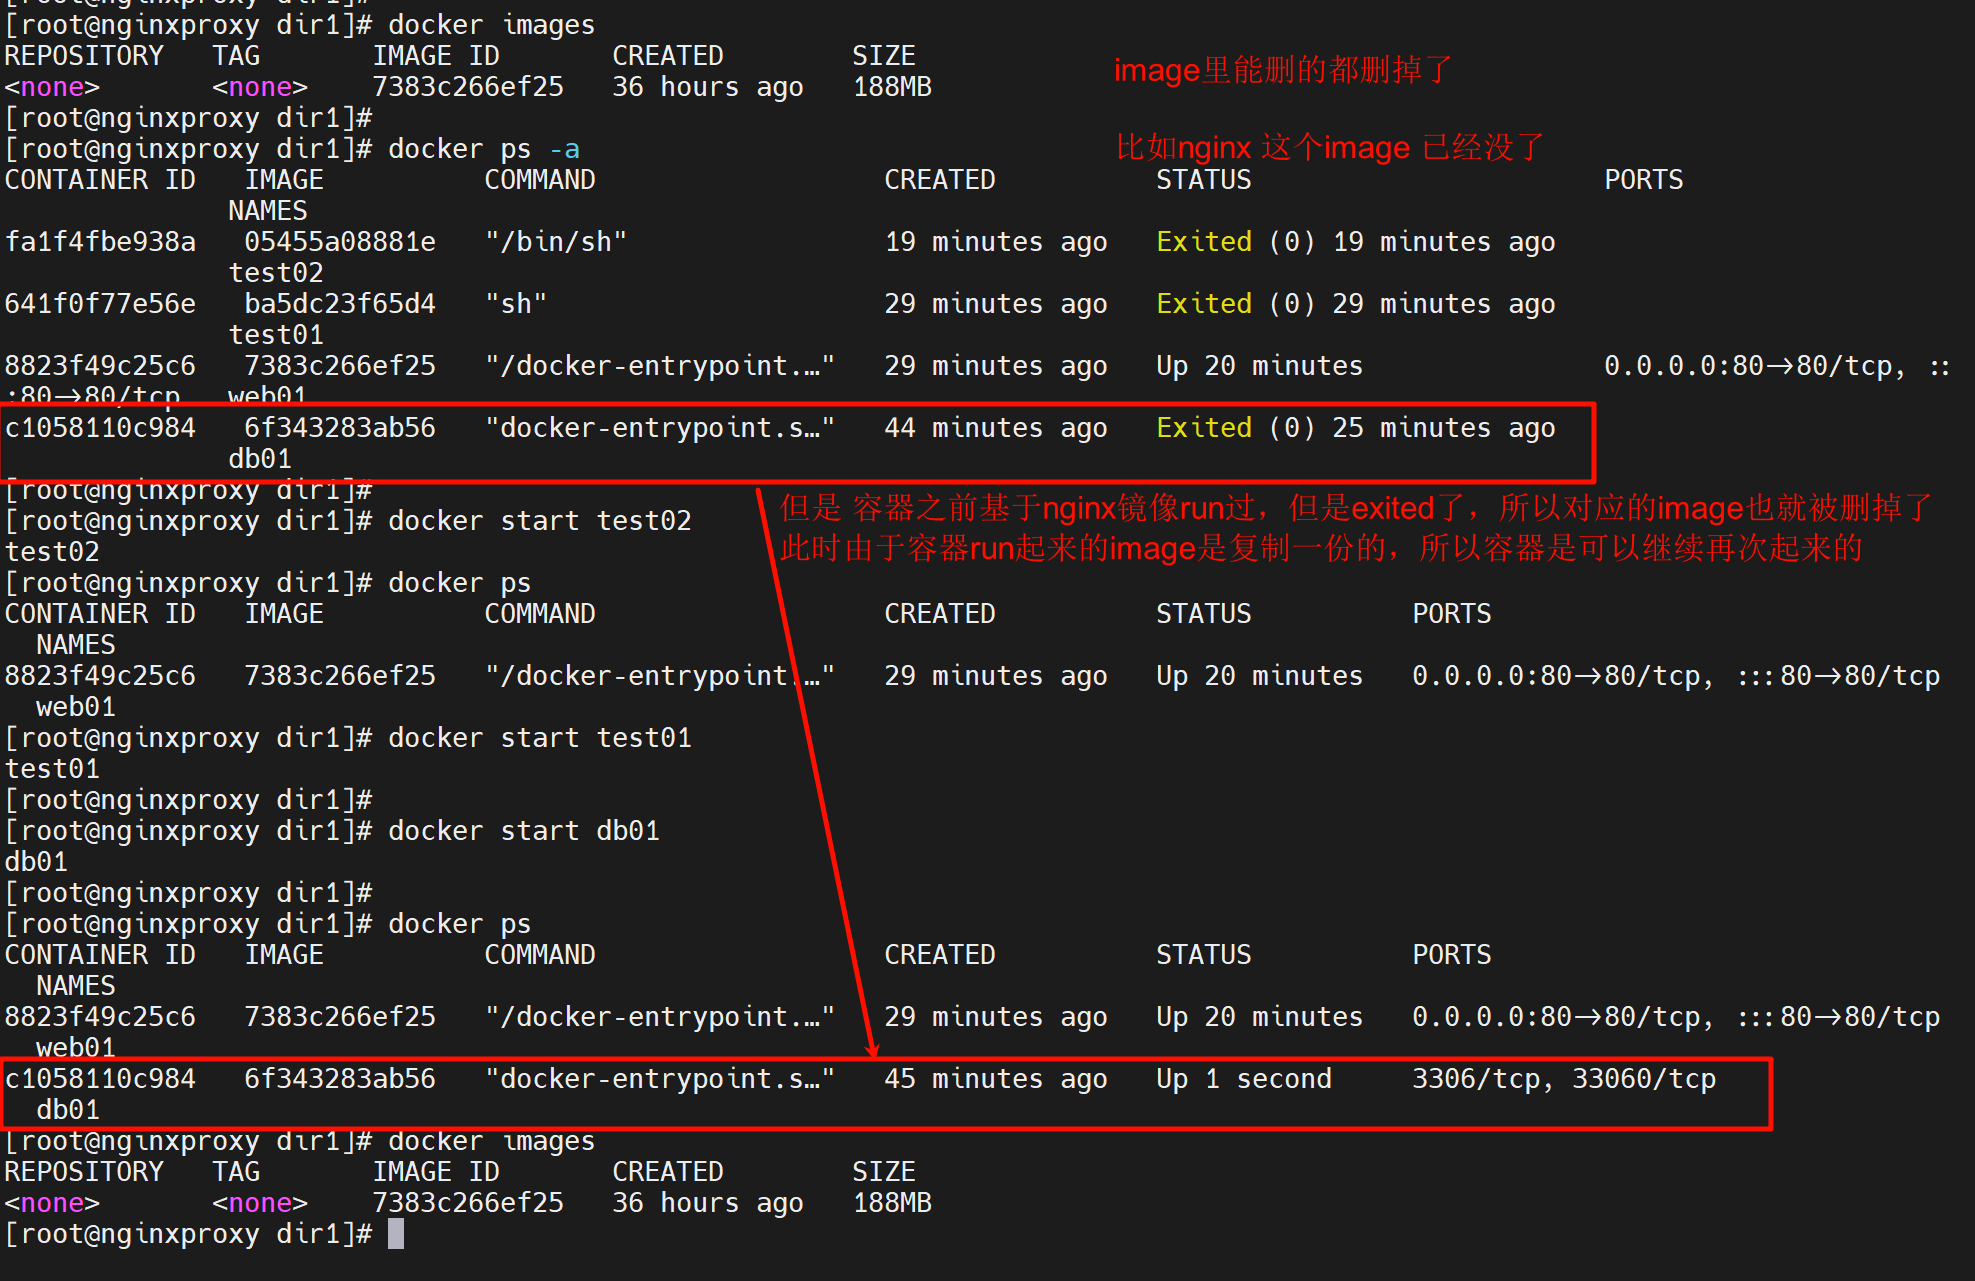Click '188MB' size in bottom images list
The image size is (1975, 1281).
point(892,1203)
